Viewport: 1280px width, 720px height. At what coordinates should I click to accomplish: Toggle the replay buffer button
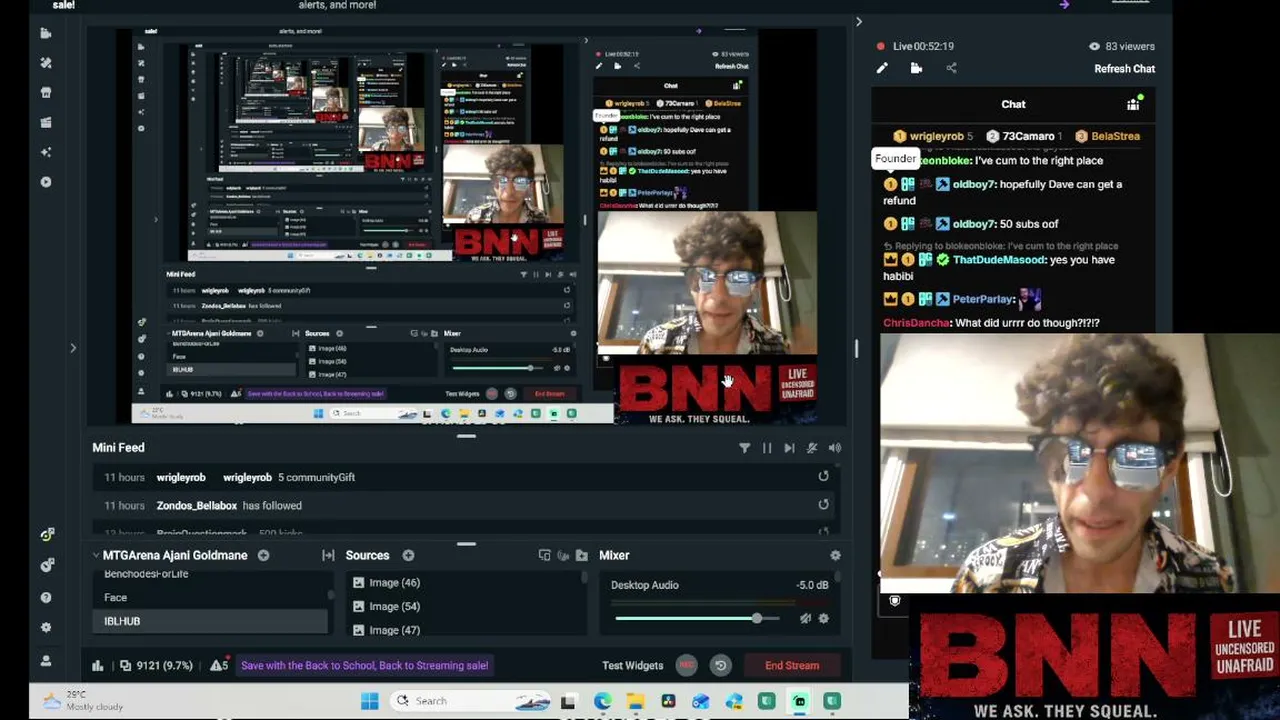point(720,665)
